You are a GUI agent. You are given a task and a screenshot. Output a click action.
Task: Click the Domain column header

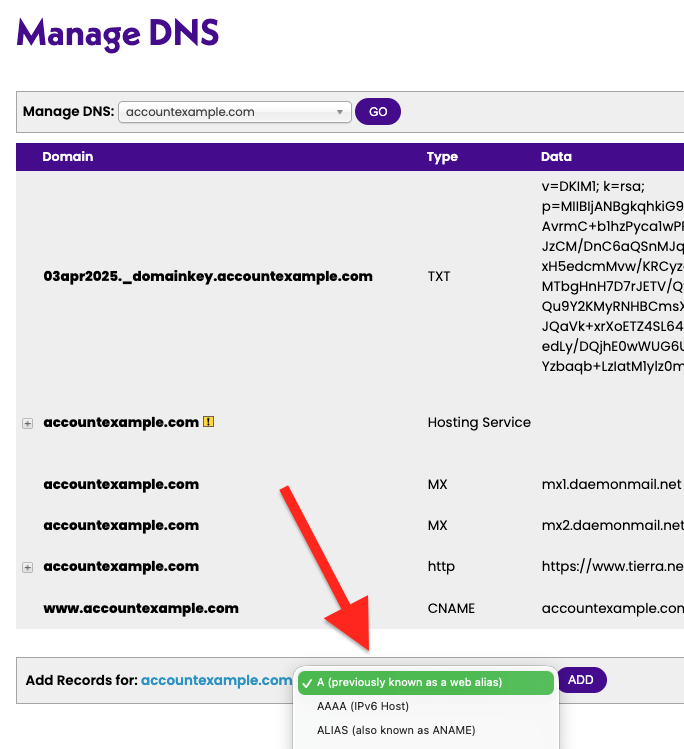68,157
